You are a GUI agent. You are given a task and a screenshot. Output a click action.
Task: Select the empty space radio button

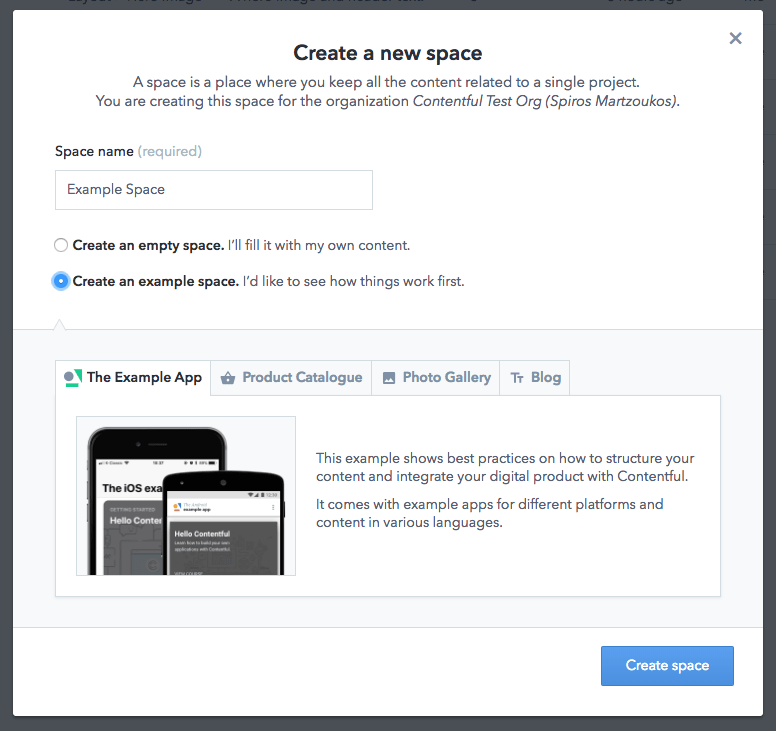[x=62, y=245]
